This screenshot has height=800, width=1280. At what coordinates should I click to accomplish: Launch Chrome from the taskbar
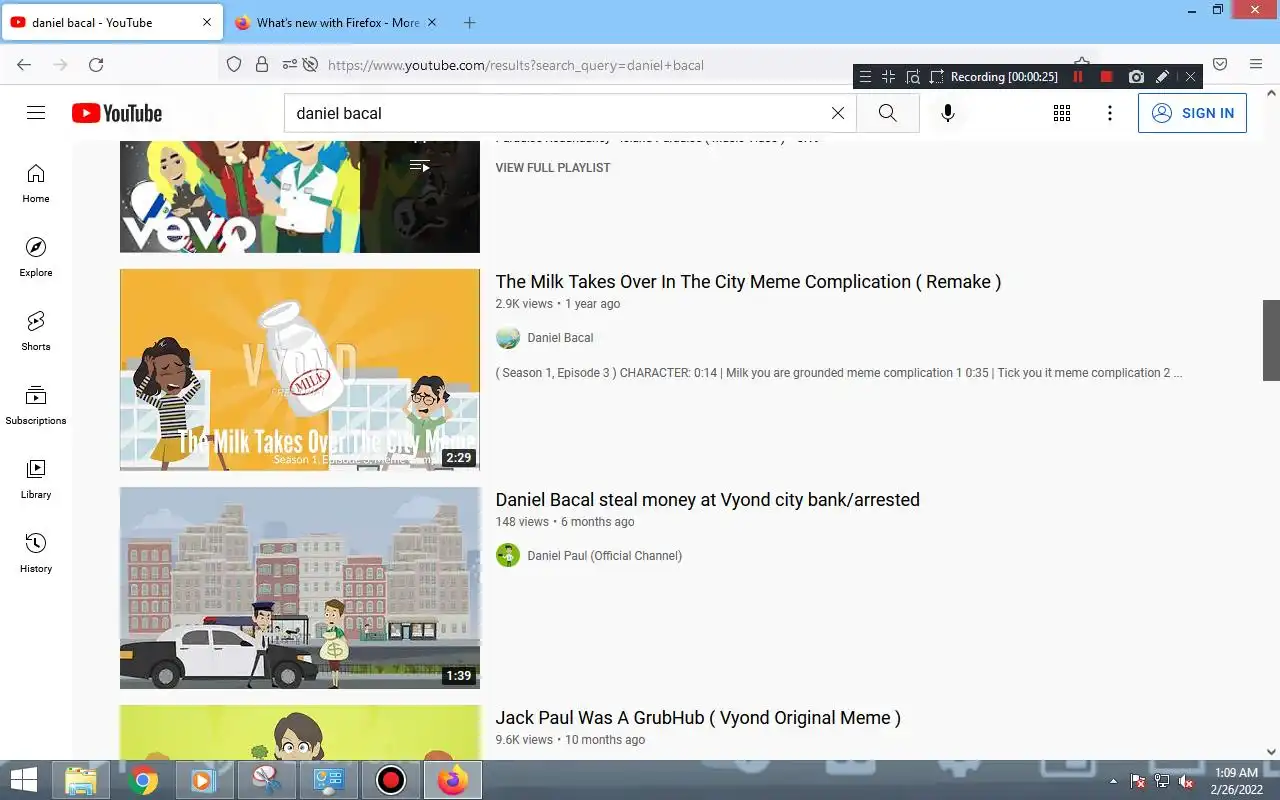[143, 780]
